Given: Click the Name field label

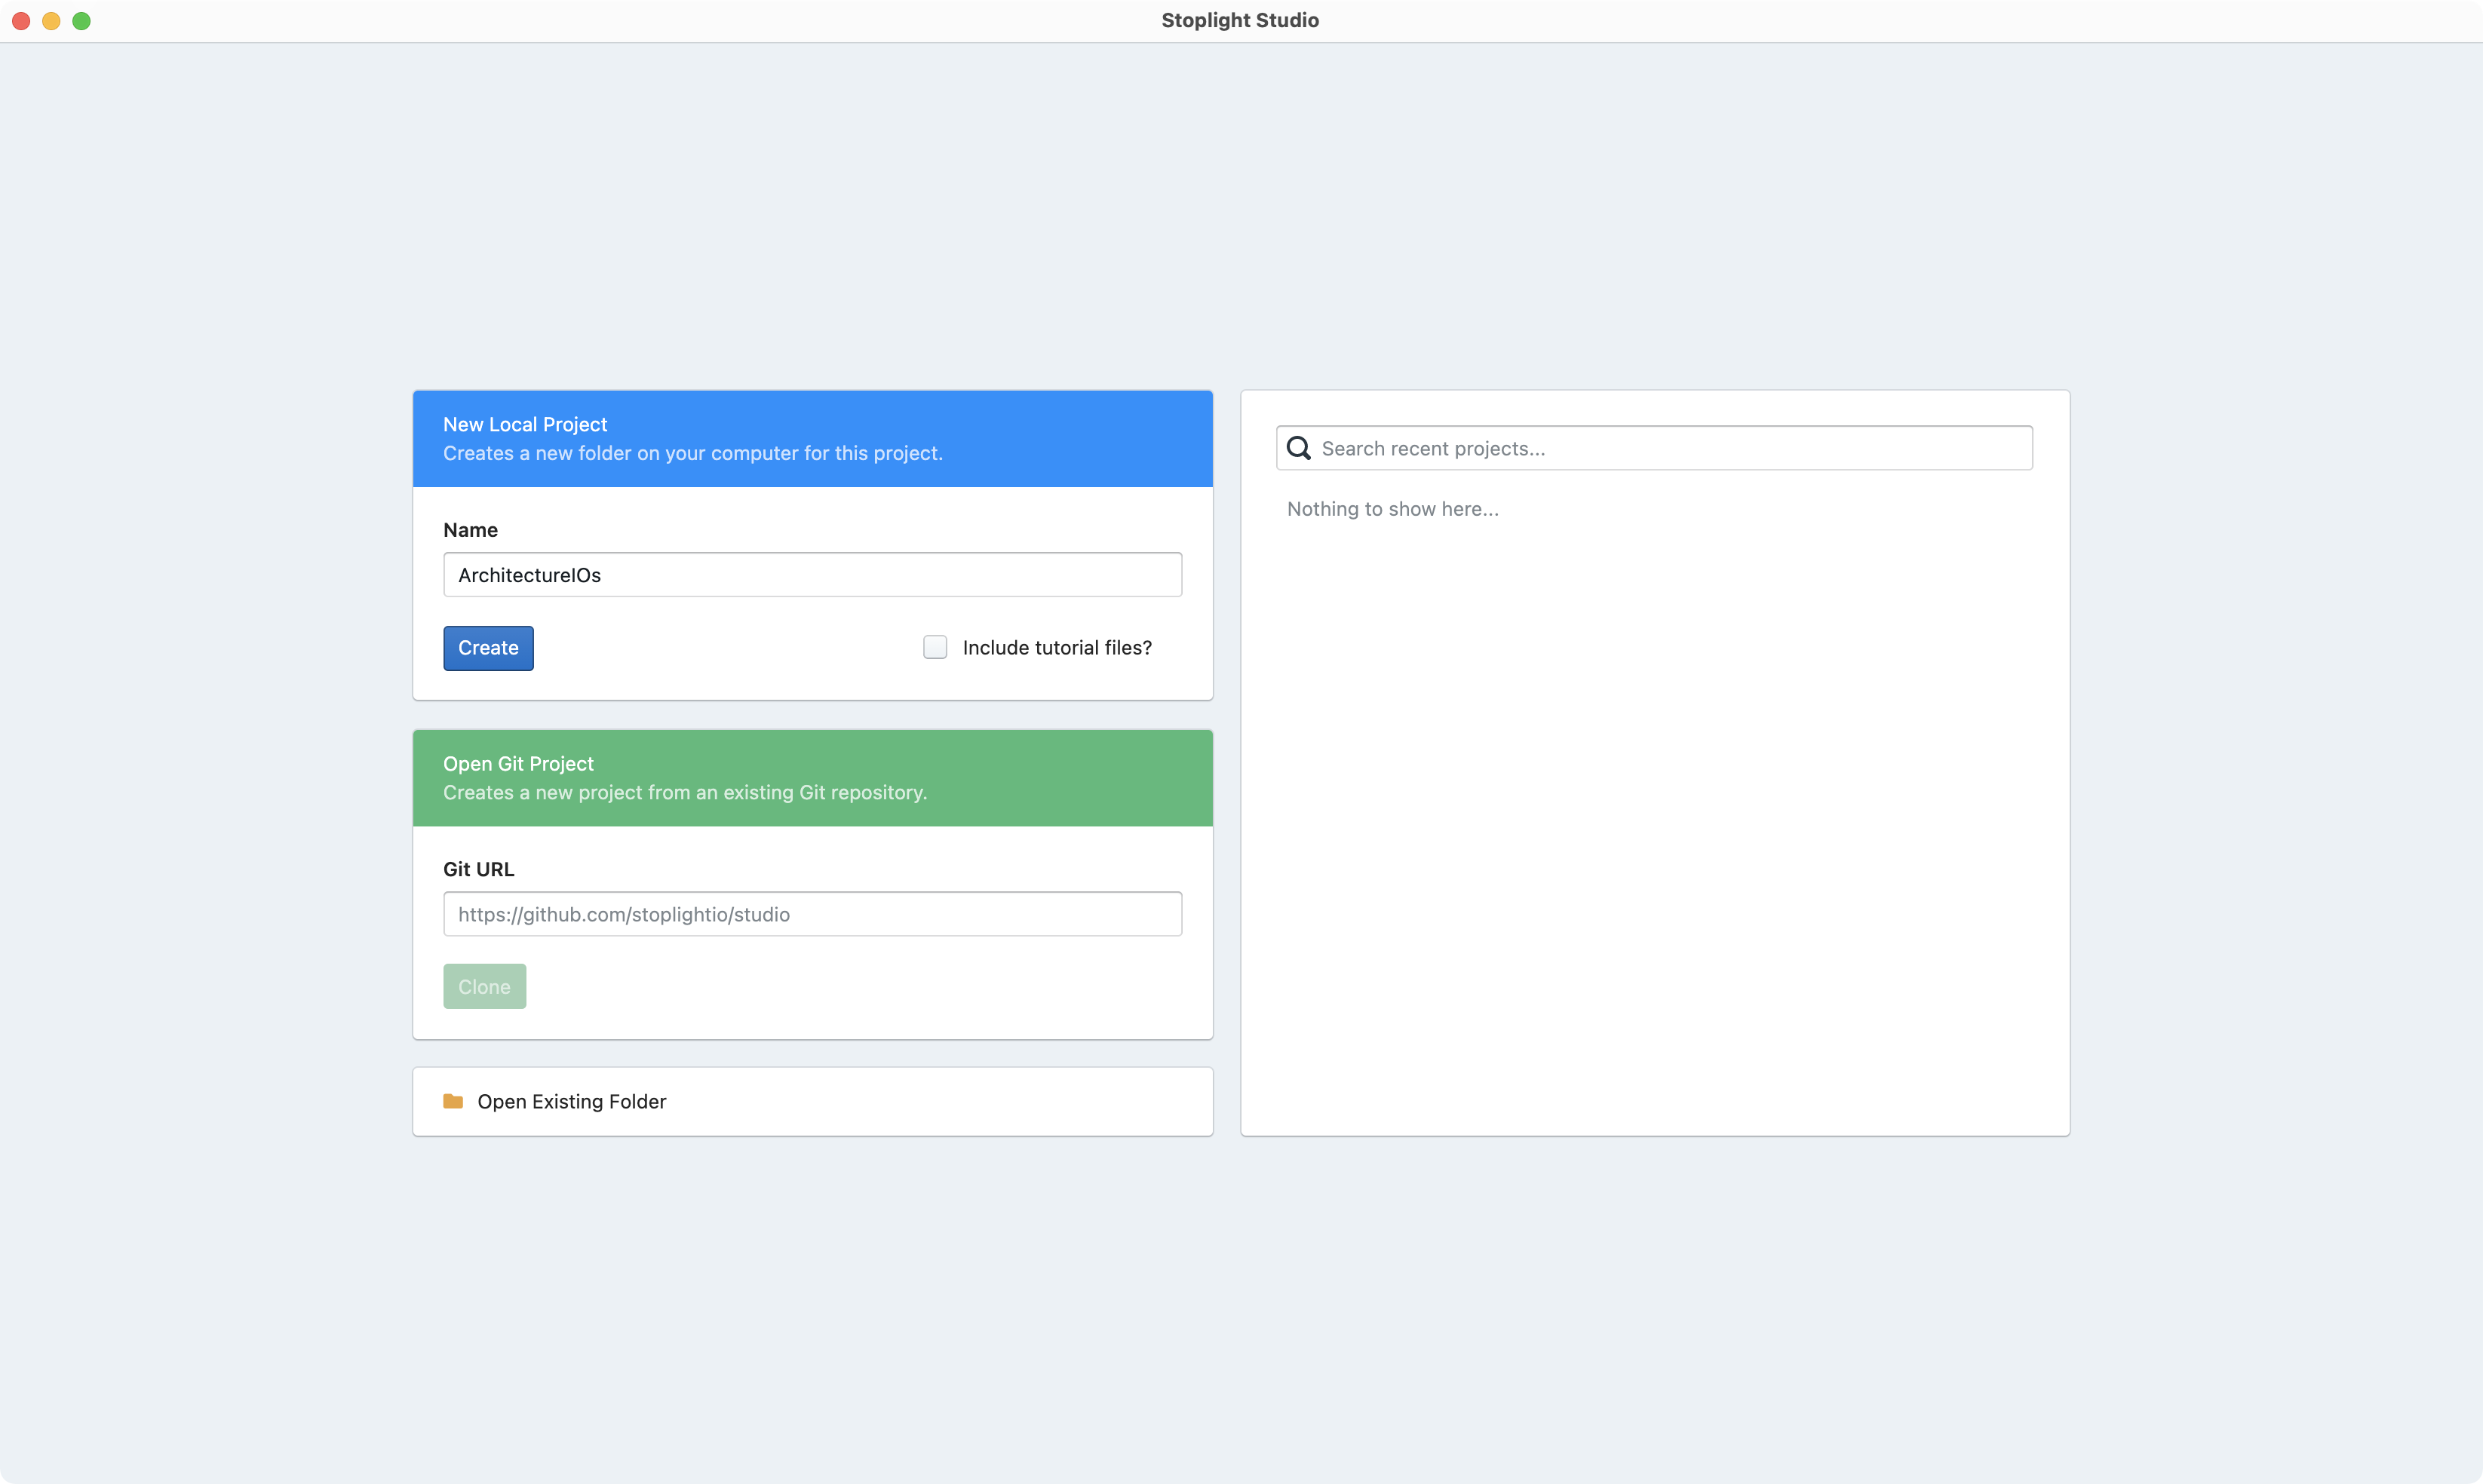Looking at the screenshot, I should point(470,530).
